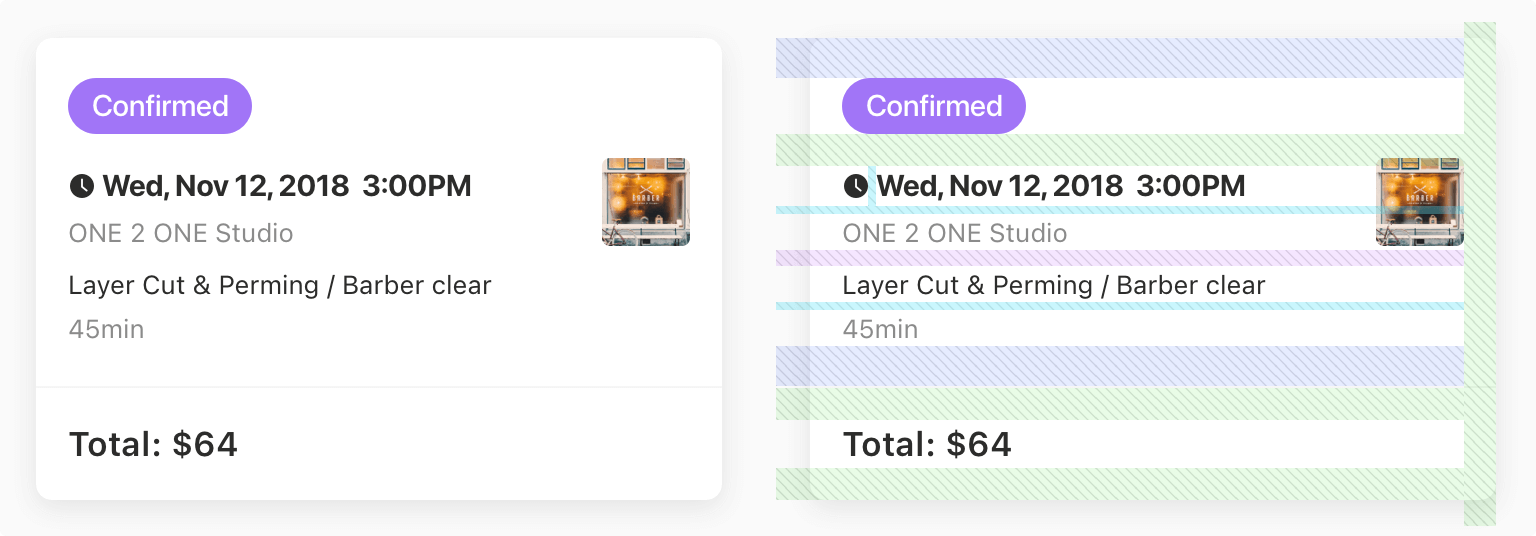Image resolution: width=1536 pixels, height=536 pixels.
Task: Open the barber shop thumbnail on annotated card
Action: point(1420,202)
